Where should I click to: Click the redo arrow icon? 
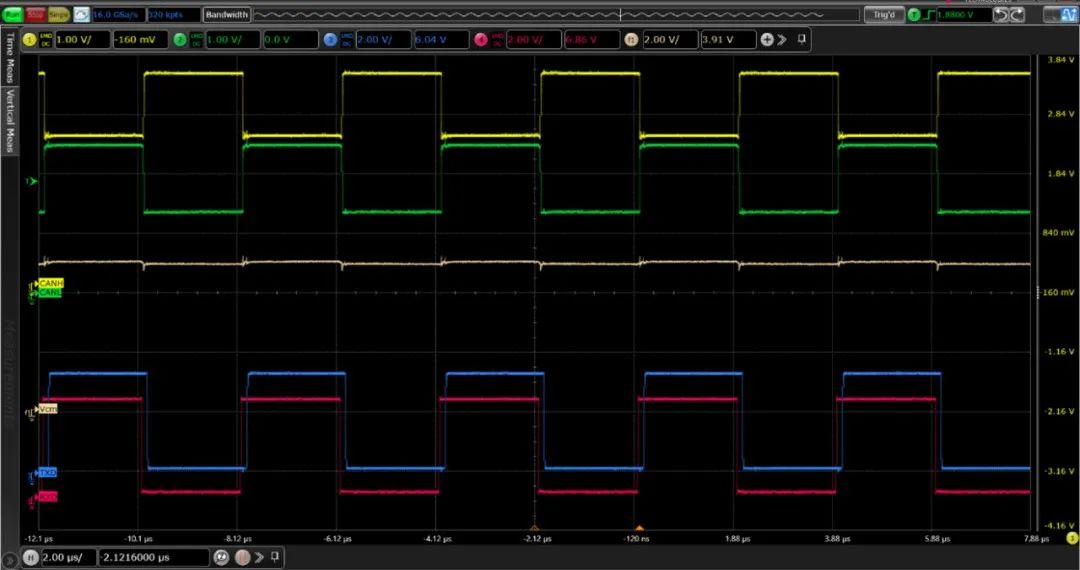pyautogui.click(x=1017, y=14)
